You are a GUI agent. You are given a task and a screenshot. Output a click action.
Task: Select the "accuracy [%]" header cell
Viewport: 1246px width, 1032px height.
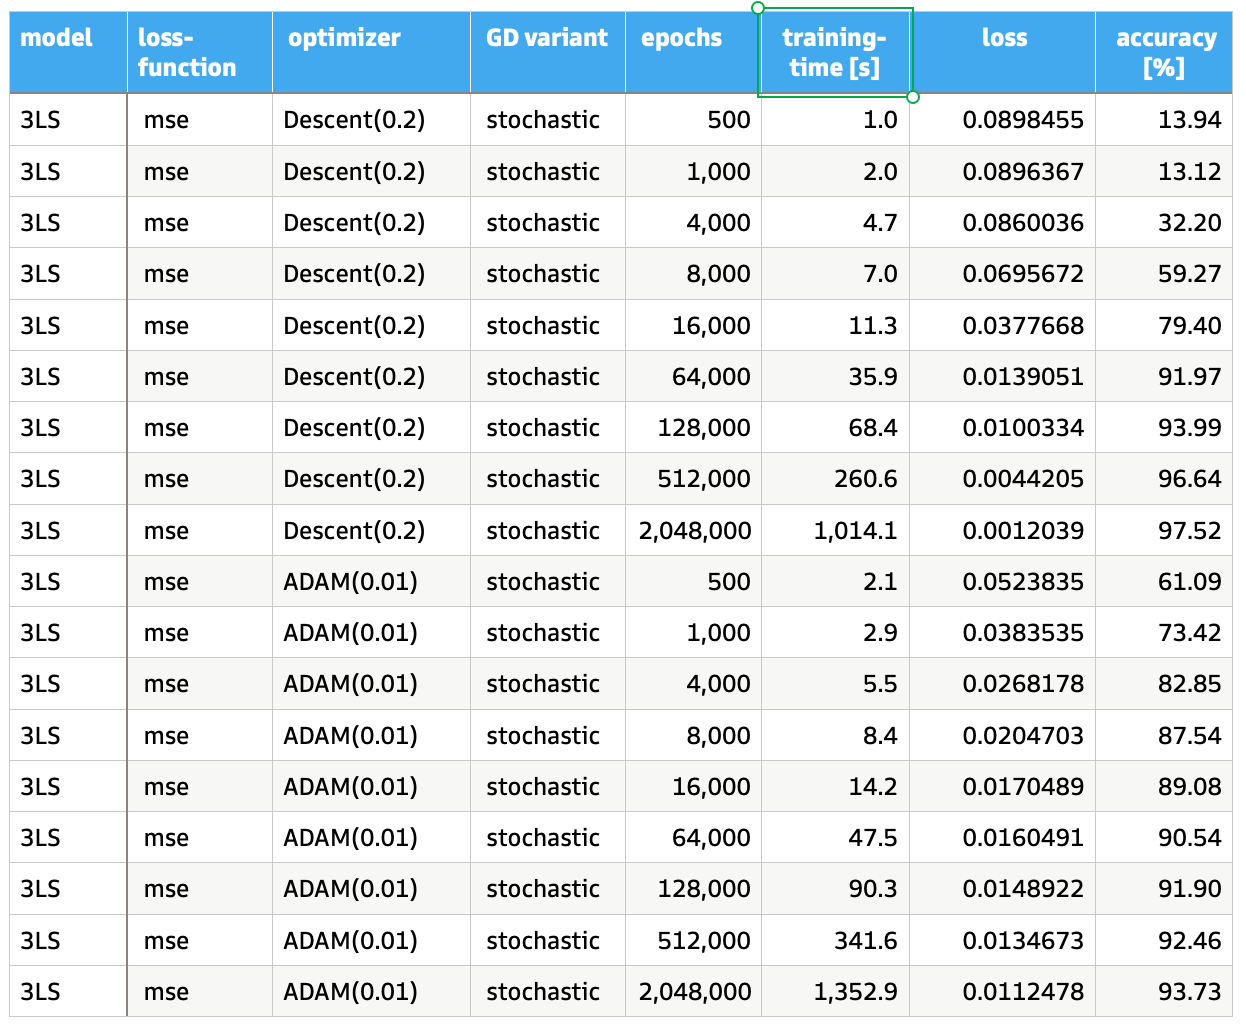(x=1163, y=52)
